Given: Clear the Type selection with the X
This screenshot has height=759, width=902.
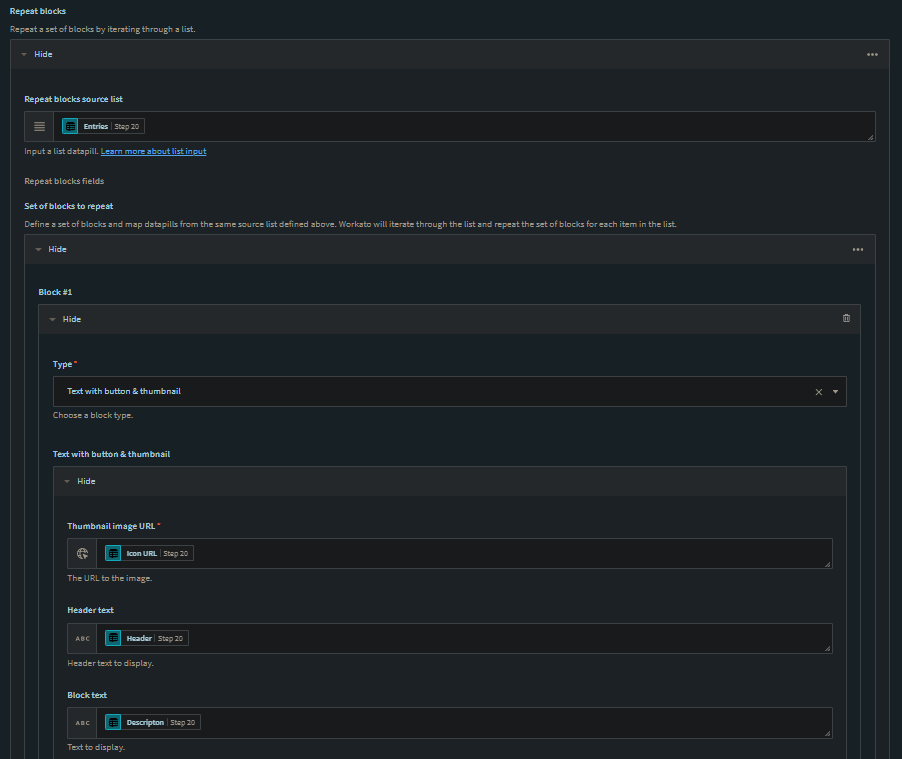Looking at the screenshot, I should click(818, 392).
